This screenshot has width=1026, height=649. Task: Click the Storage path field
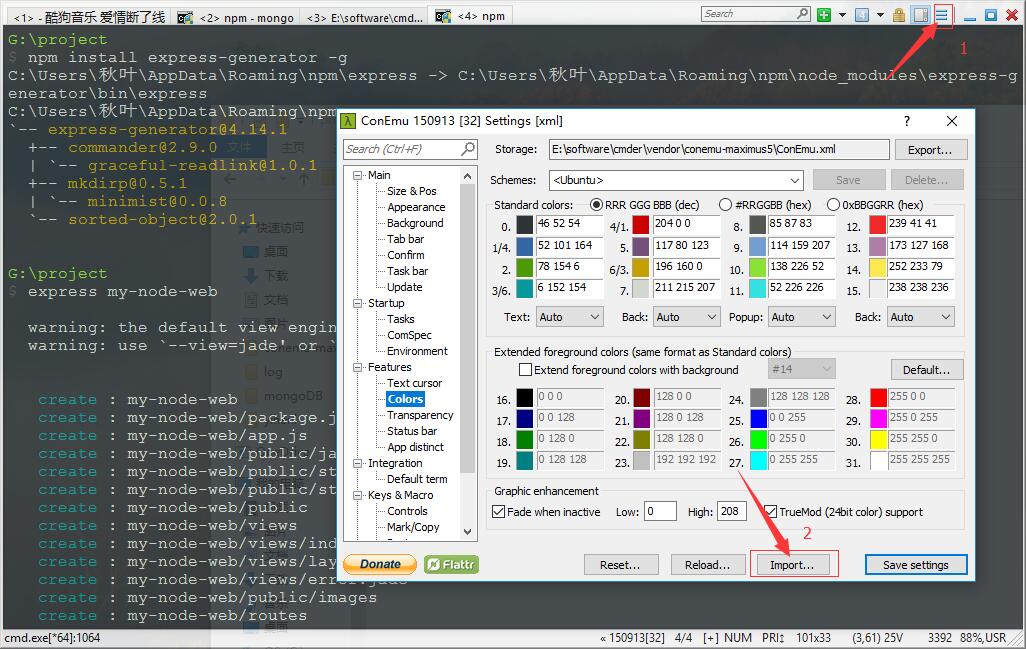pos(718,149)
